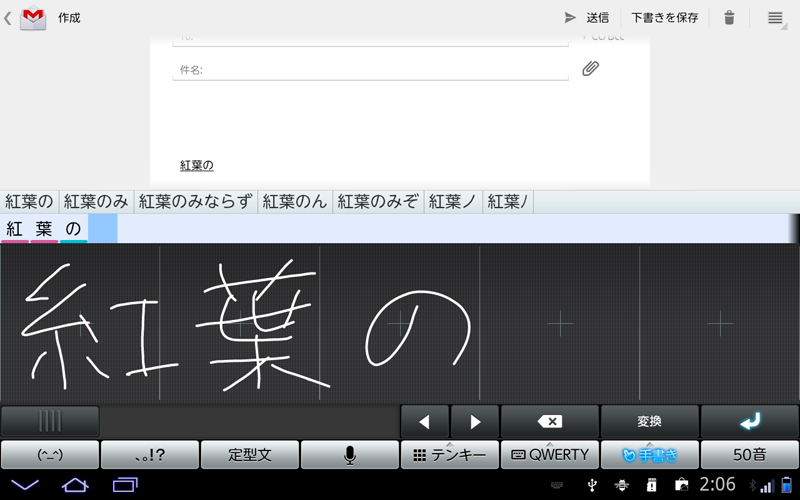Open the overflow menu icon at top right

pos(775,17)
